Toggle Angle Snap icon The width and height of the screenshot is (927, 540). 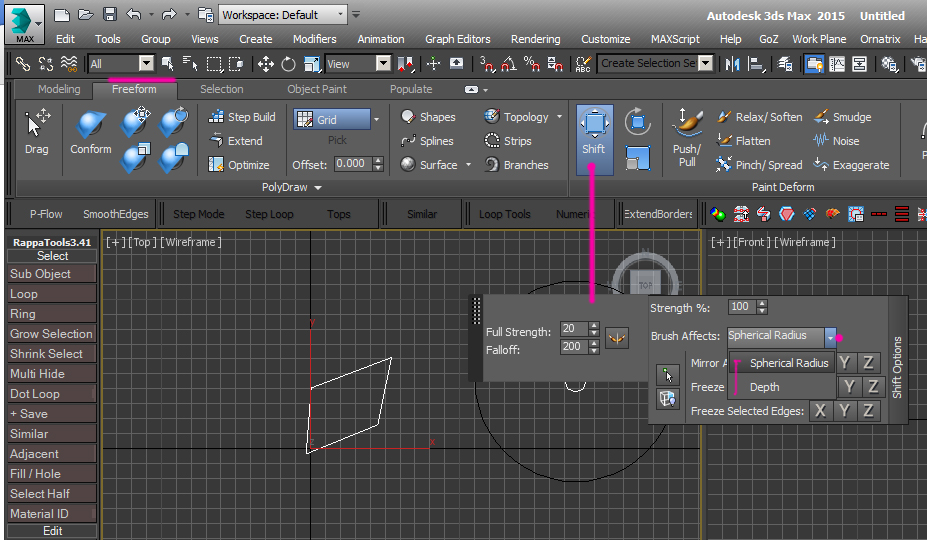509,64
